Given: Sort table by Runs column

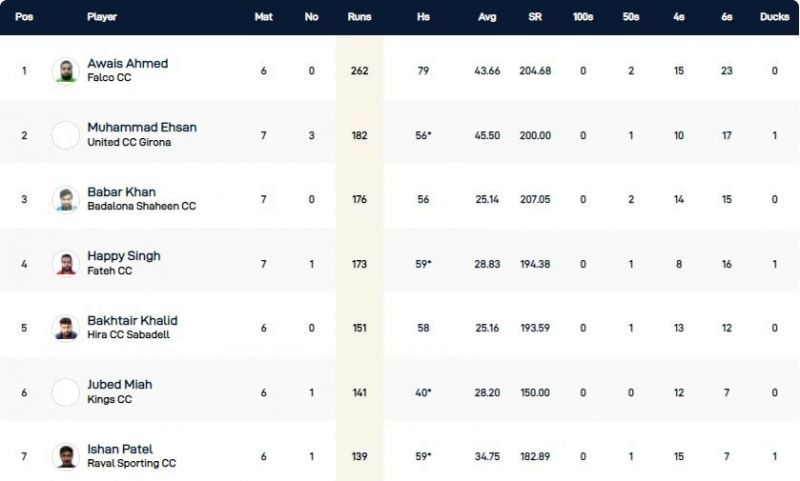Looking at the screenshot, I should pos(359,17).
